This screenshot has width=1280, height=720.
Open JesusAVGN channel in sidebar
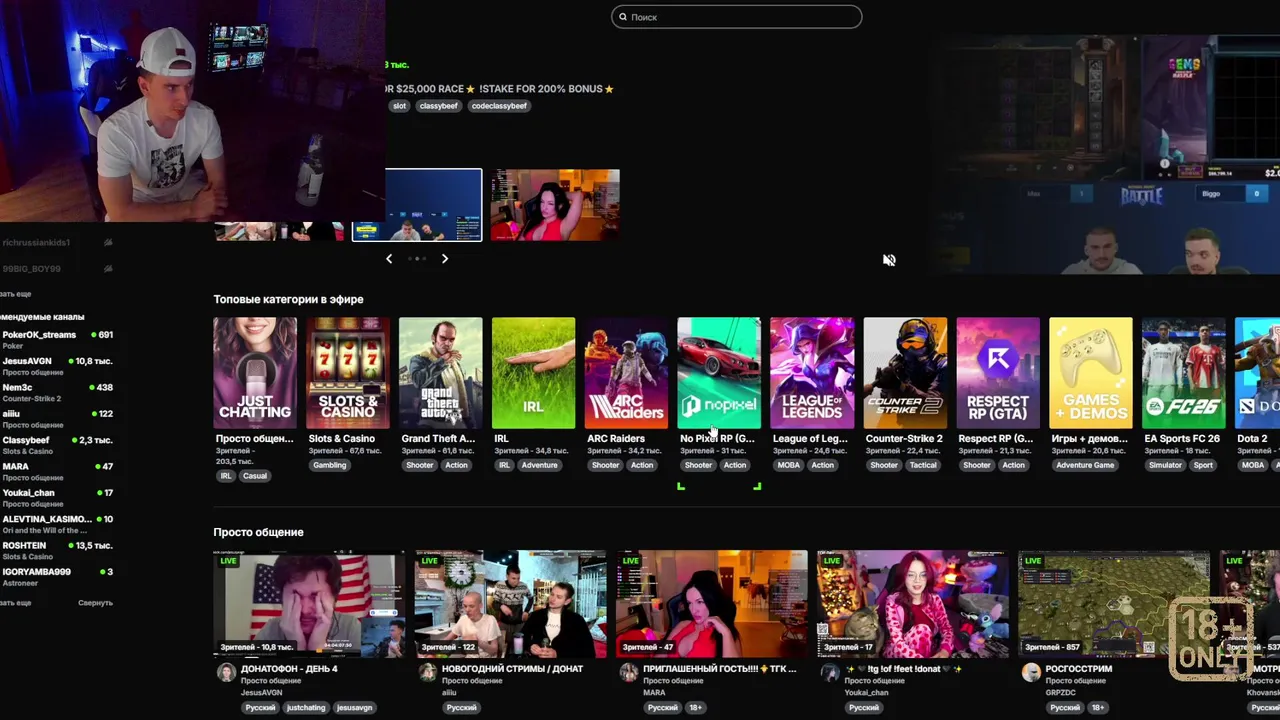(x=57, y=366)
